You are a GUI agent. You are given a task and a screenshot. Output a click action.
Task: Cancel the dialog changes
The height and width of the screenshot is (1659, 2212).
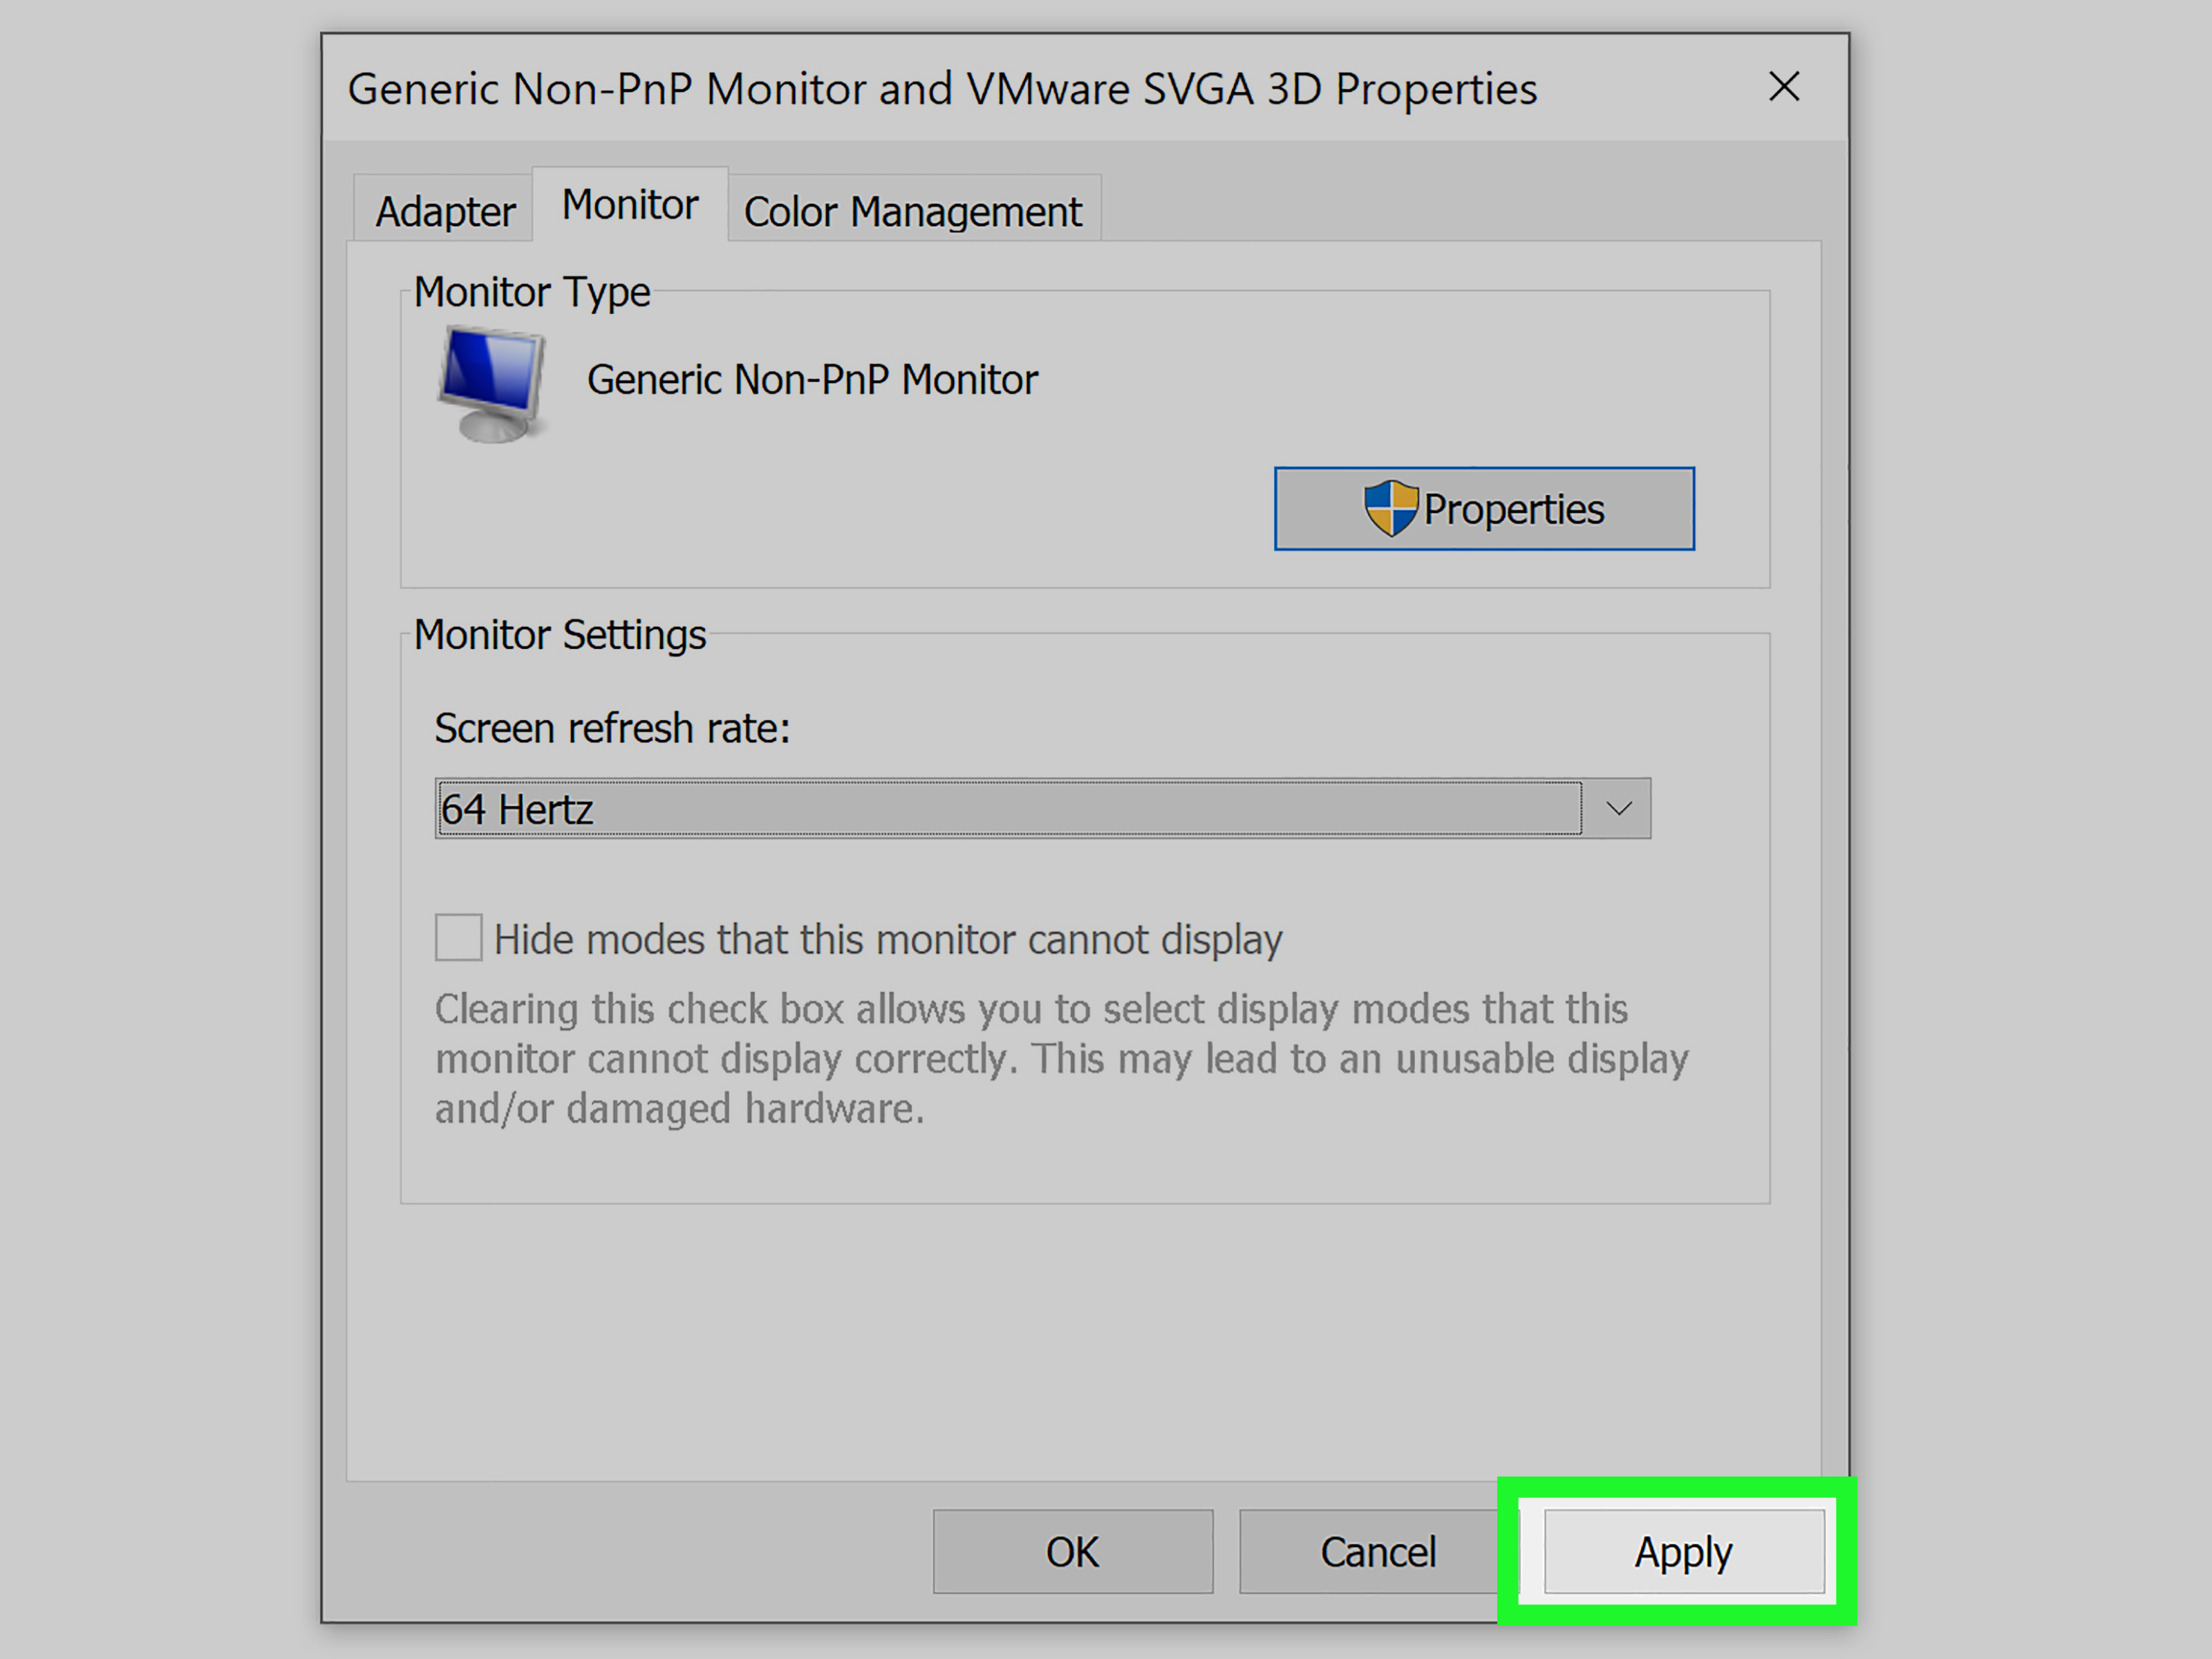[1377, 1551]
